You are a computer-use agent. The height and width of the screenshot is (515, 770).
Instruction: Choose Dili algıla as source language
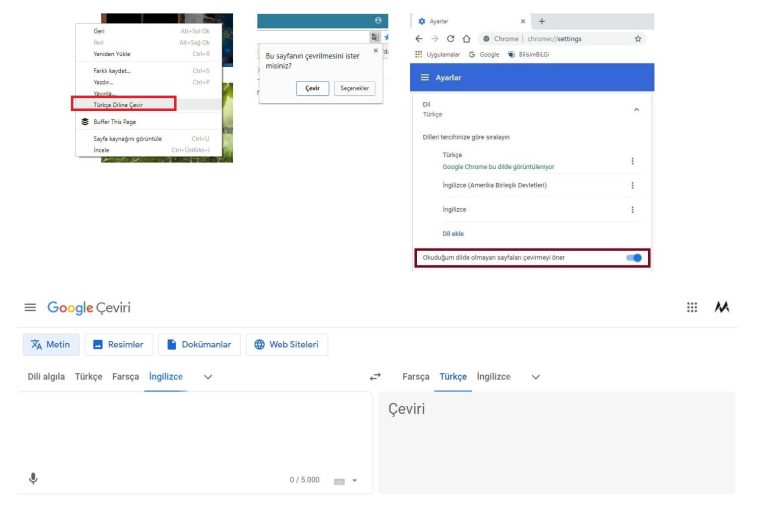(x=46, y=377)
